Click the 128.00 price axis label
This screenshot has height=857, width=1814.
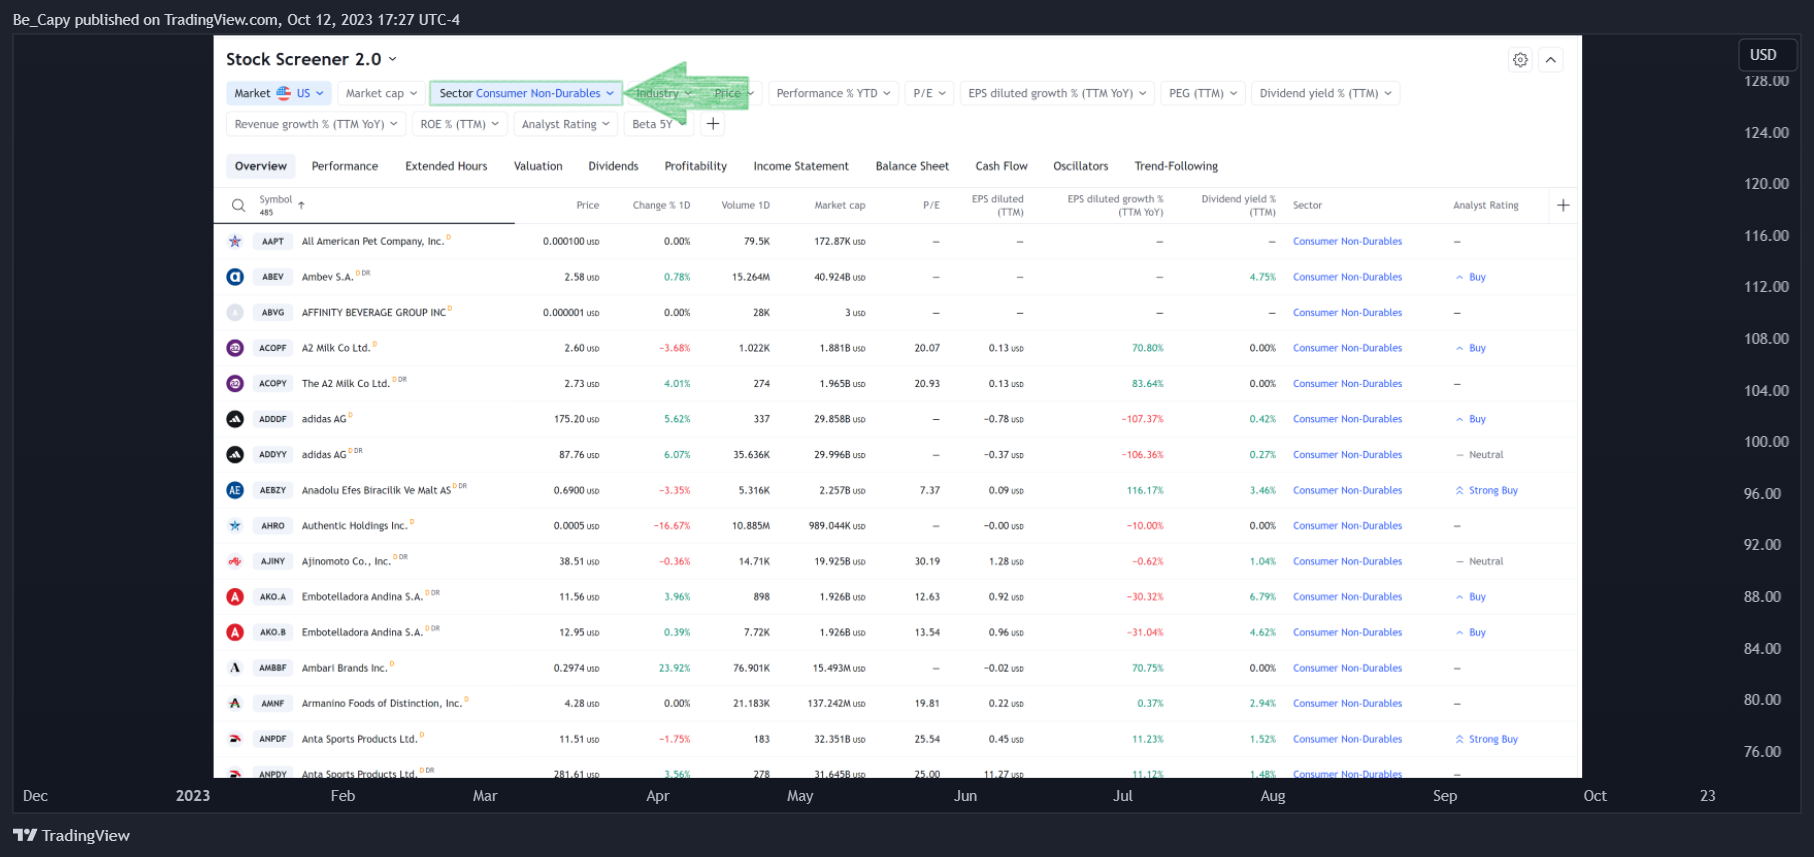(x=1766, y=81)
